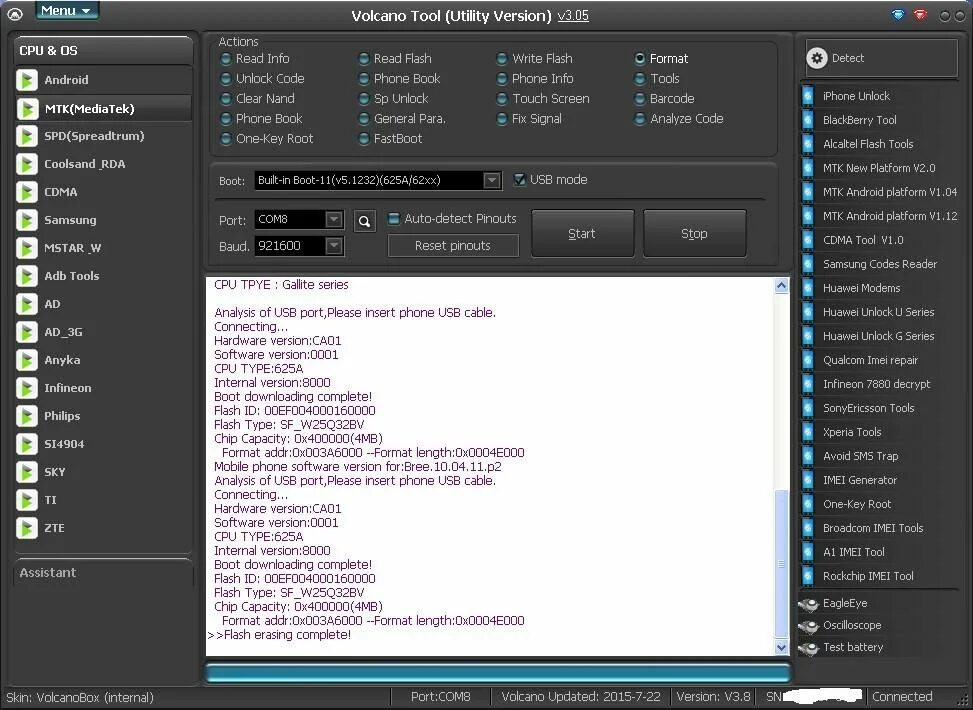This screenshot has width=973, height=710.
Task: Select the Format action
Action: [661, 59]
